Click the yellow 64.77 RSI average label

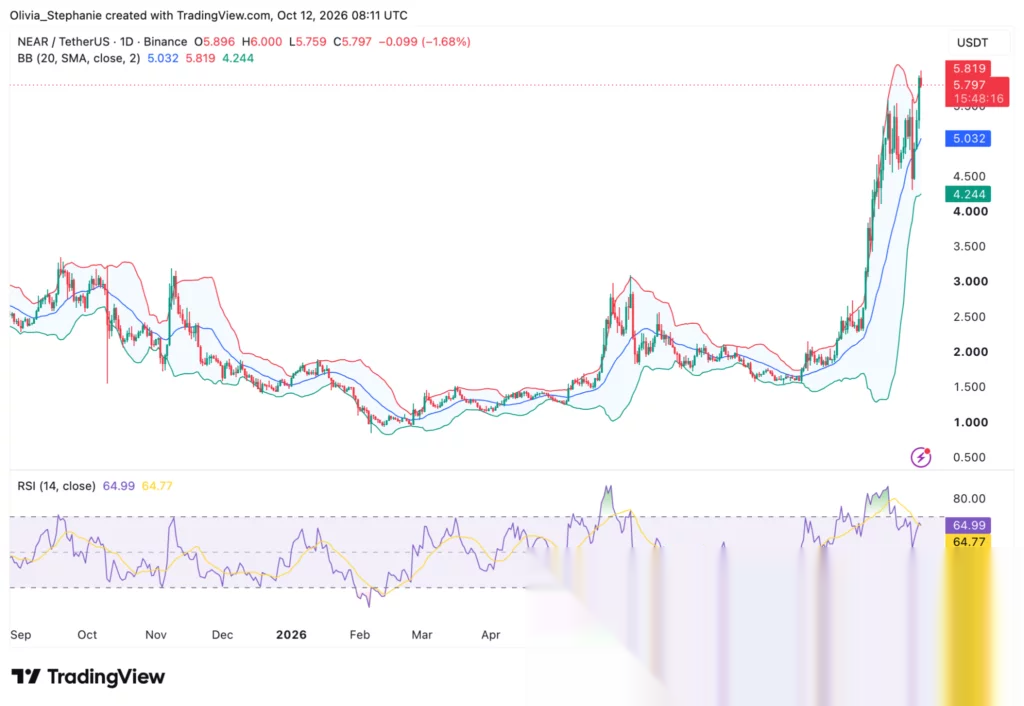968,541
